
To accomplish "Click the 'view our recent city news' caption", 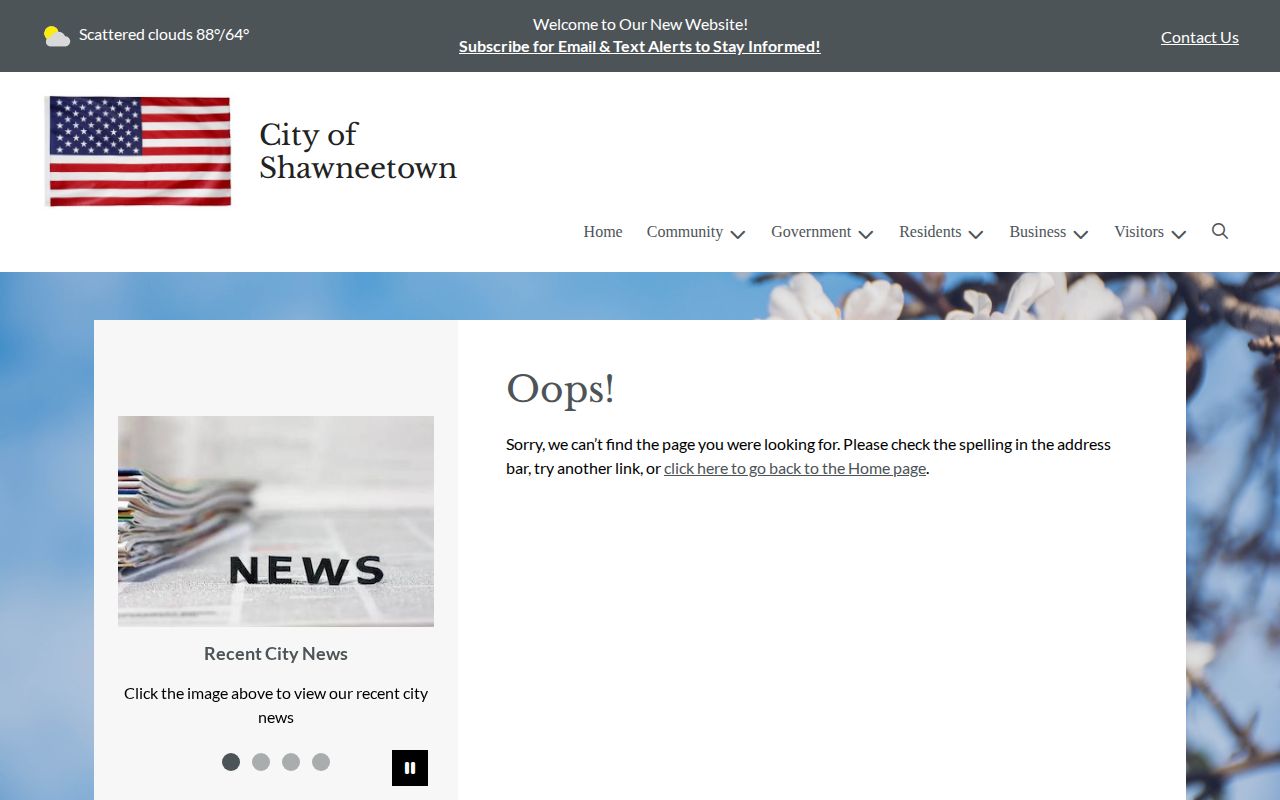I will coord(276,705).
